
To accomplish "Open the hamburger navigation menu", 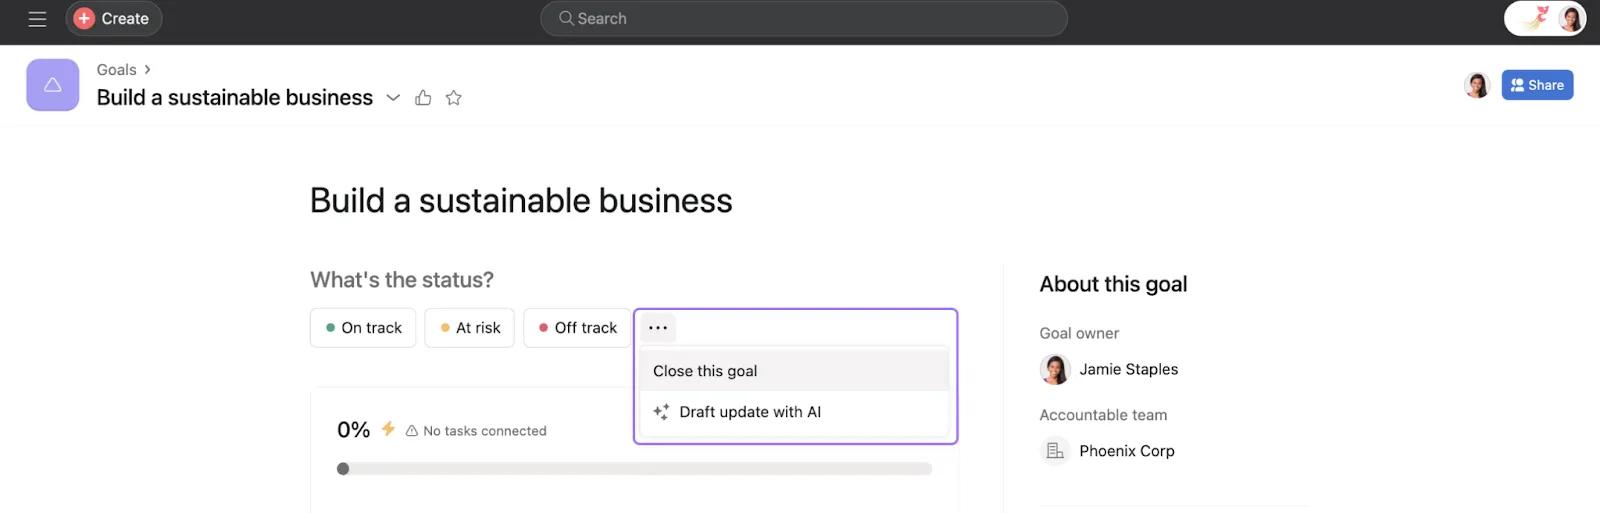I will click(x=37, y=19).
